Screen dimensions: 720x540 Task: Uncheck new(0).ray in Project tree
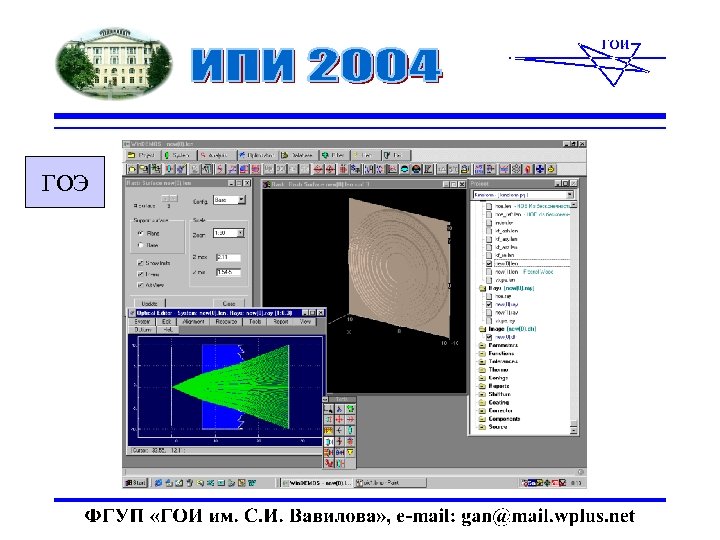coord(489,304)
